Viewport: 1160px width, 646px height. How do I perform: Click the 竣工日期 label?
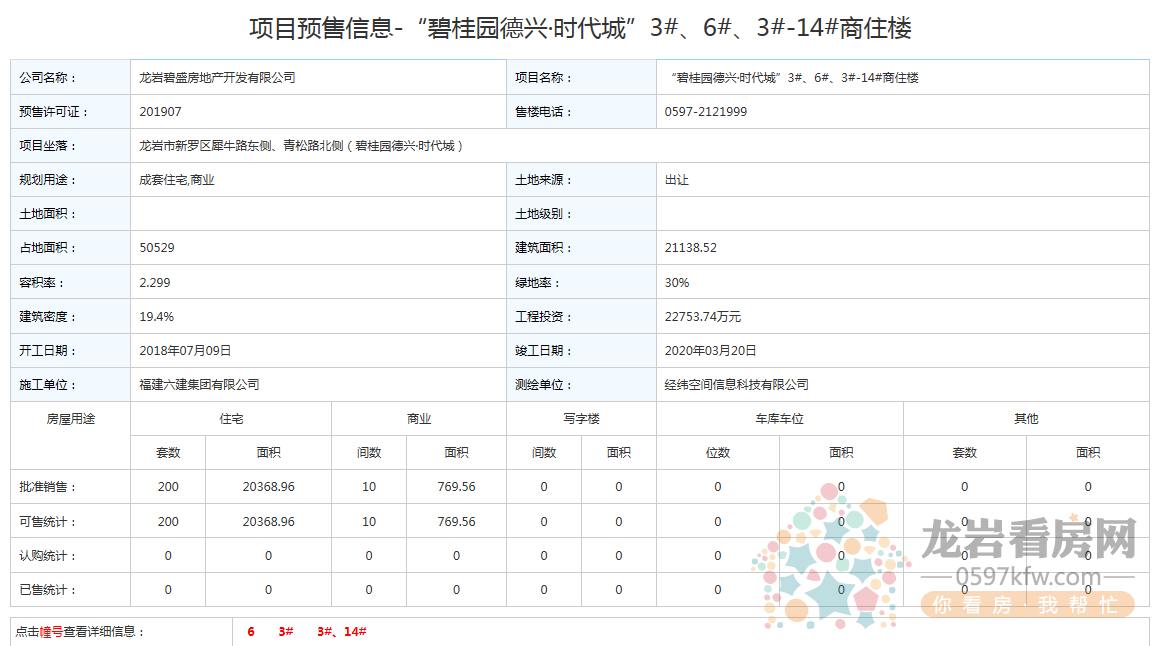[544, 351]
